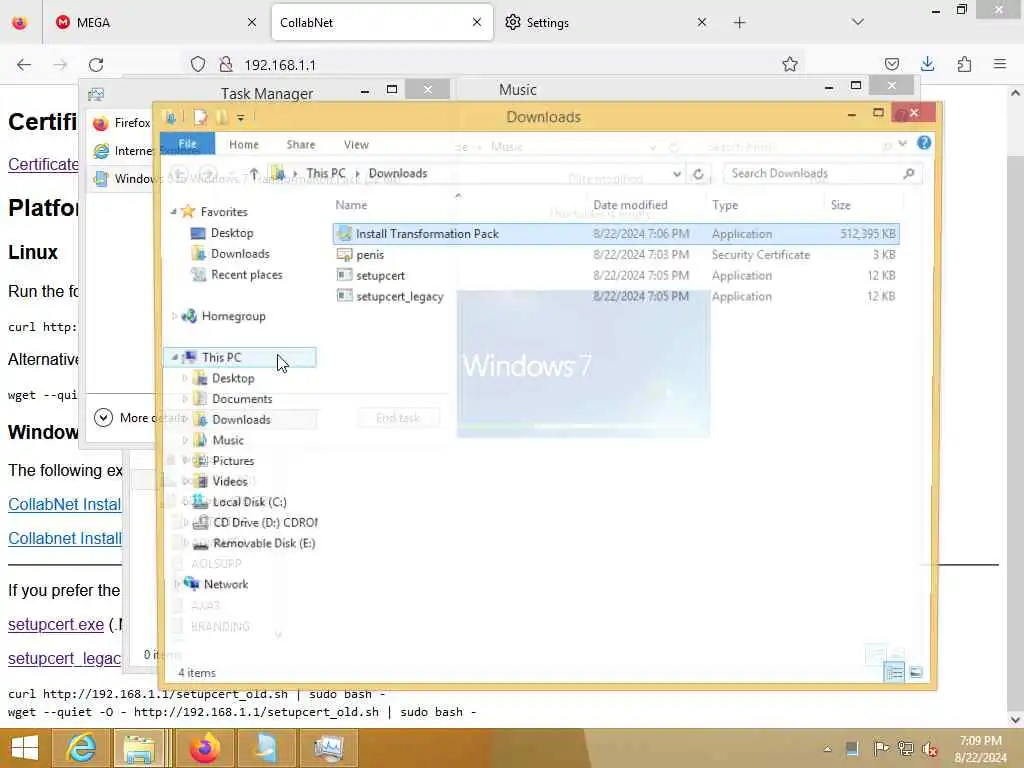Expand the Network tree node
This screenshot has height=768, width=1024.
[176, 584]
